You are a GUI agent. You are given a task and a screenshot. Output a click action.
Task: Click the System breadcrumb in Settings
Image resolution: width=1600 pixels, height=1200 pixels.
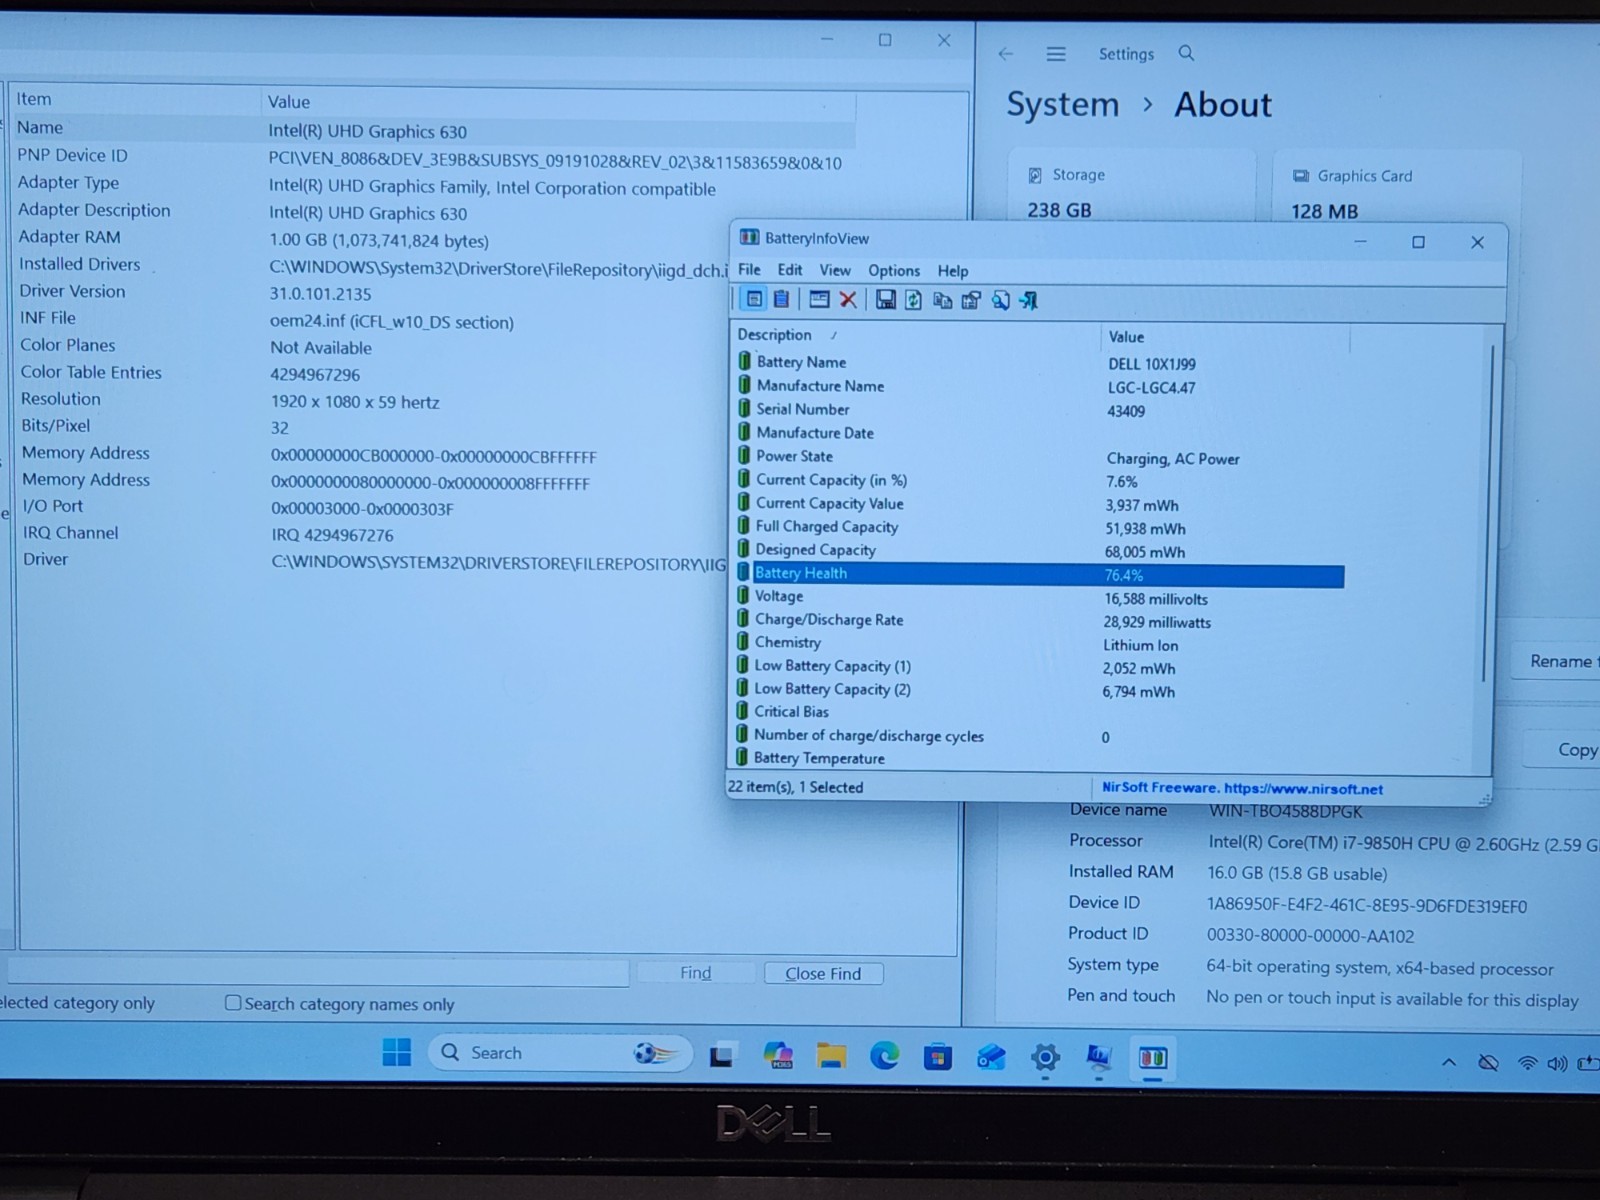point(1062,104)
